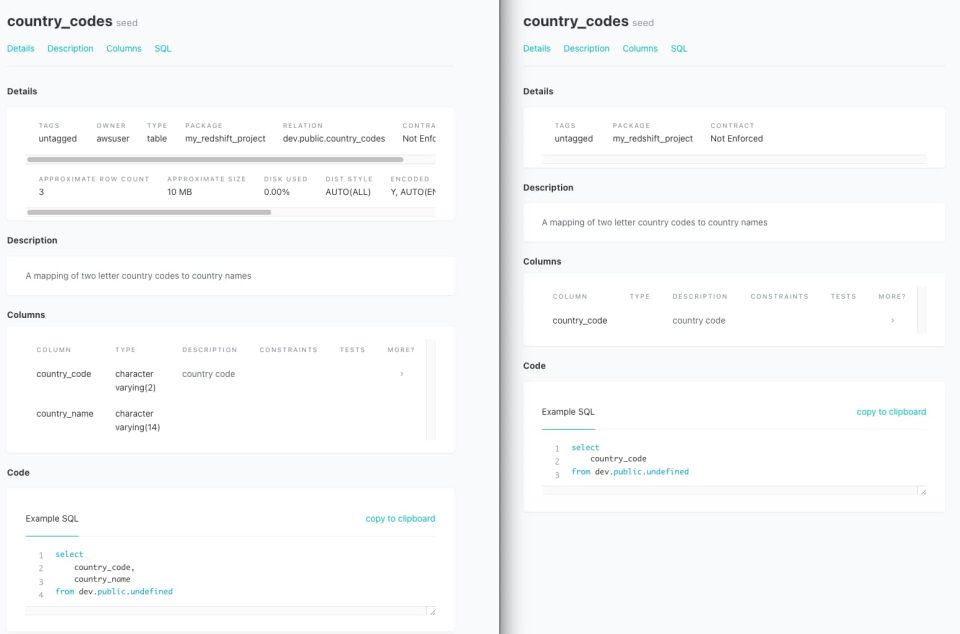The height and width of the screenshot is (634, 960).
Task: Click horizontal scrollbar under approximate row count
Action: (x=149, y=212)
